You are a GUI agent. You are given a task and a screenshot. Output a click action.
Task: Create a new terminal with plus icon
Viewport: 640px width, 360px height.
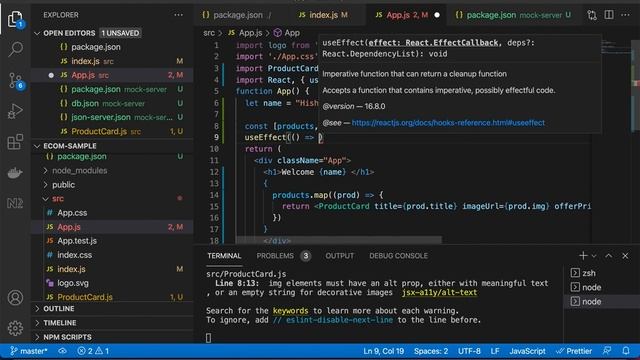[x=583, y=256]
